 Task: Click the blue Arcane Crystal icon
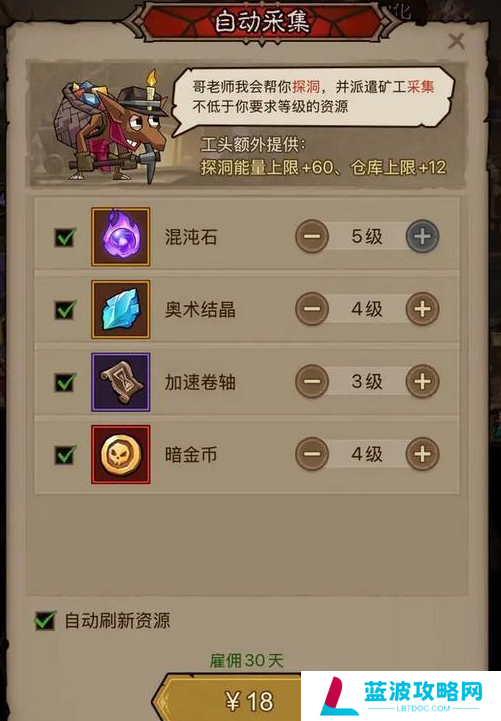[120, 309]
